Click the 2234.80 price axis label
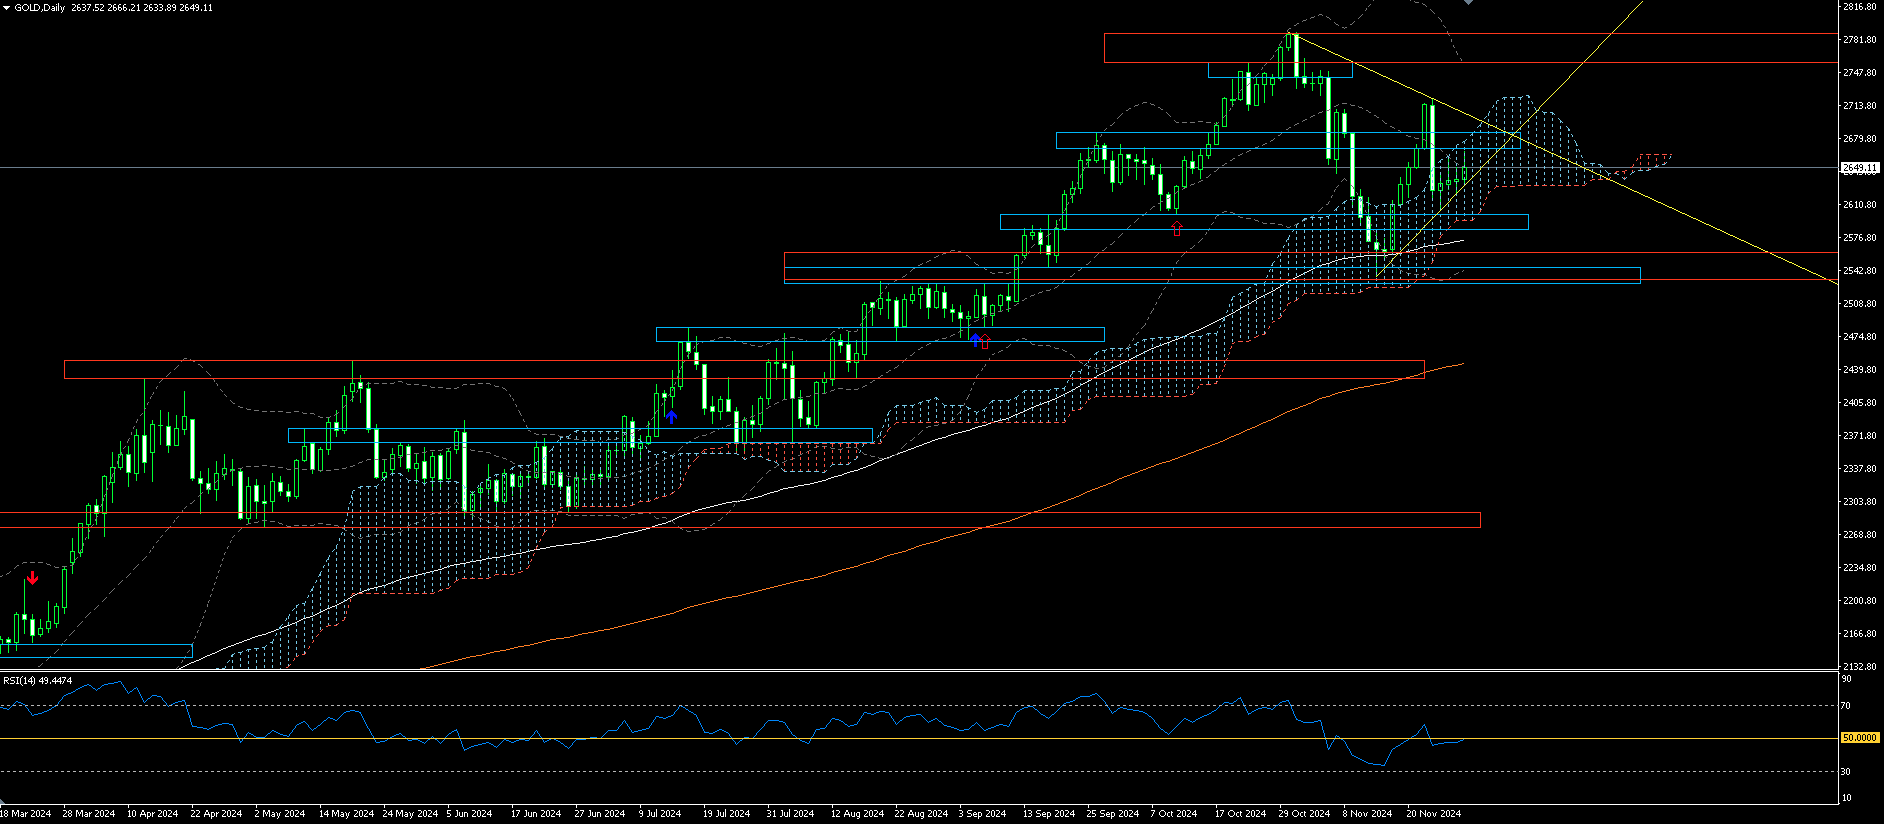The height and width of the screenshot is (824, 1884). click(x=1859, y=568)
